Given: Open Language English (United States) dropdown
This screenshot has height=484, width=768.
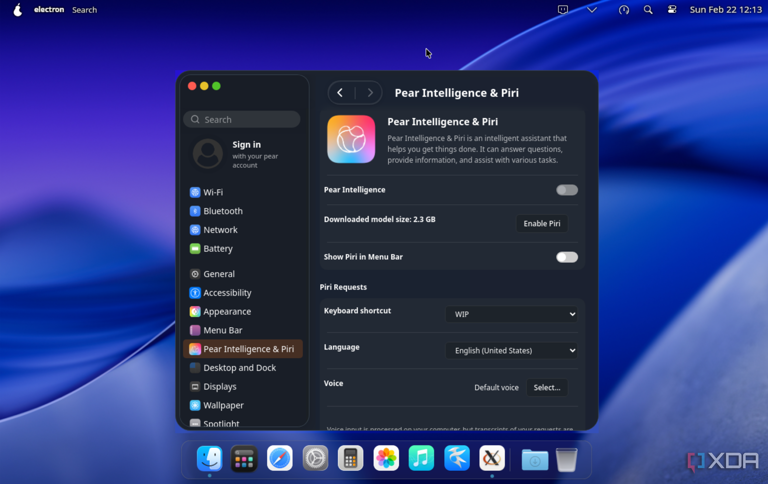Looking at the screenshot, I should click(511, 350).
